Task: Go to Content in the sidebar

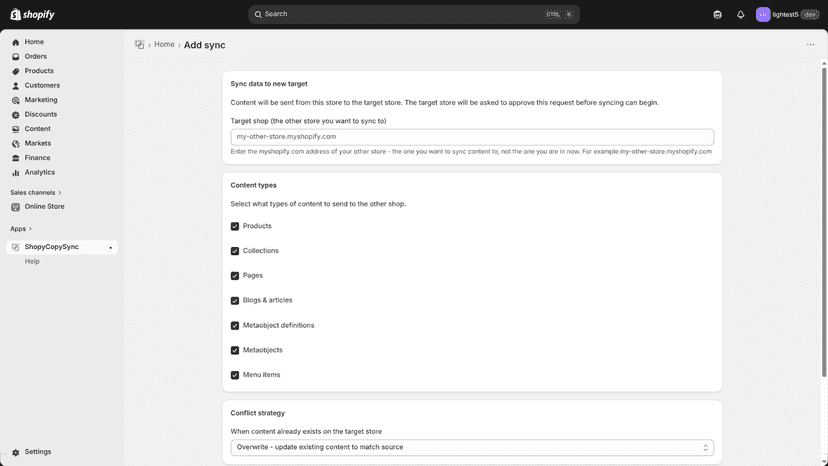Action: pos(37,129)
